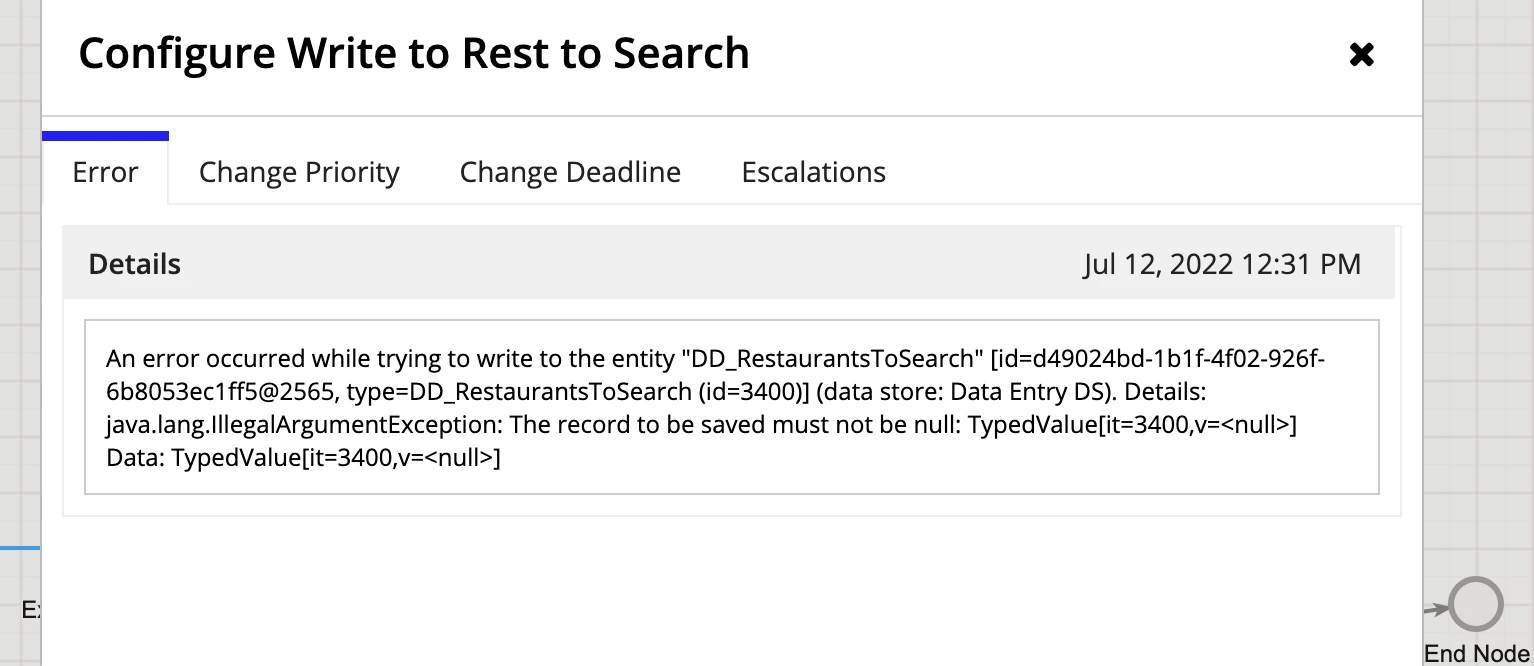The image size is (1534, 666).
Task: Click the Jul 12, 2022 12:31 PM timestamp
Action: coord(1222,264)
